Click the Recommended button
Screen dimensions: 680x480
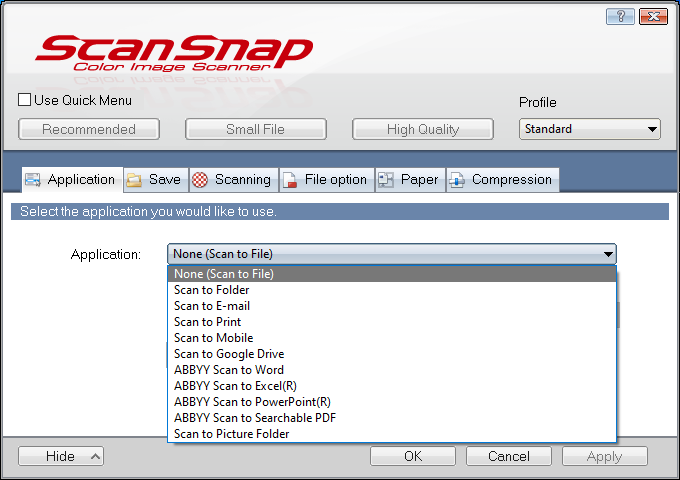coord(89,129)
